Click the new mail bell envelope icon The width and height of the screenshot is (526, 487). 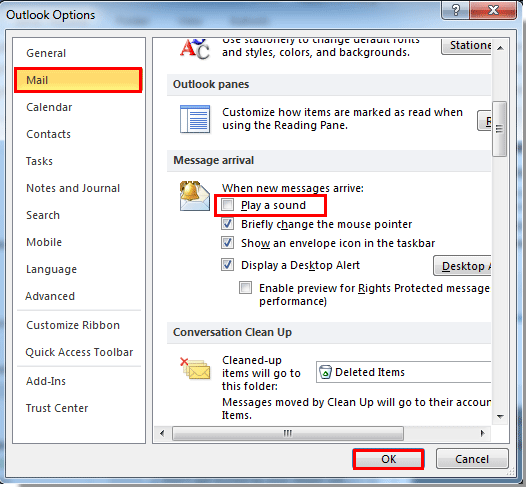tap(195, 196)
